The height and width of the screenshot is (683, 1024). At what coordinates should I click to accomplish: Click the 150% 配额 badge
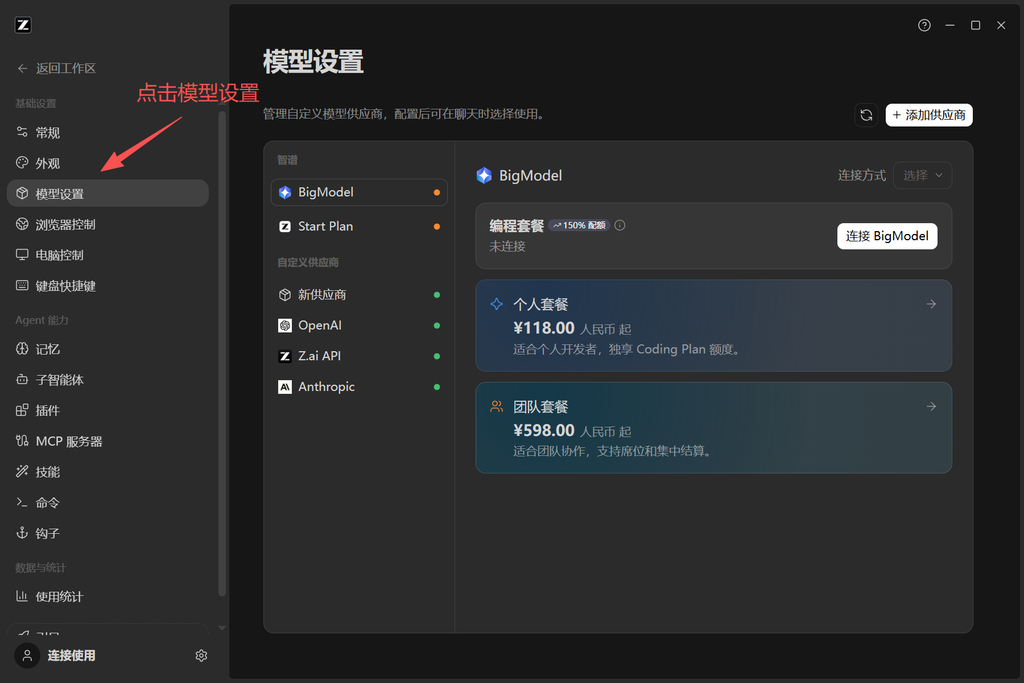click(x=579, y=225)
